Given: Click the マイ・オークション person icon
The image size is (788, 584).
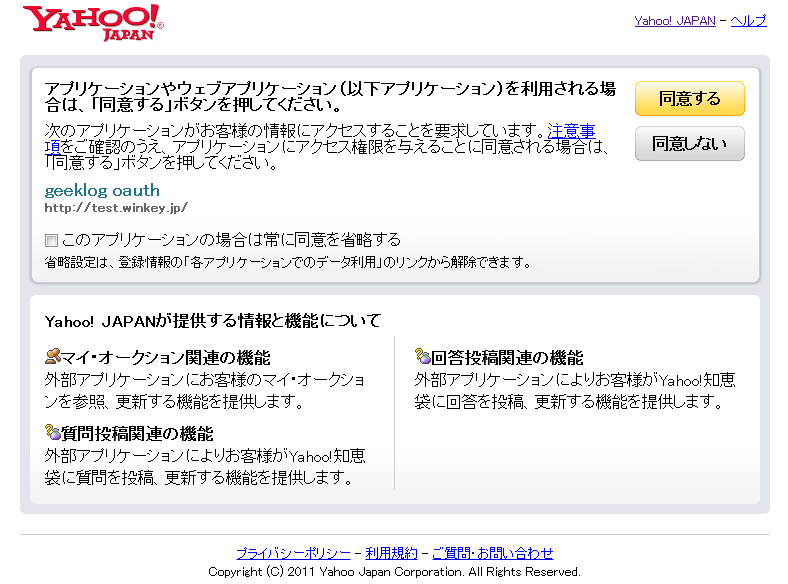Looking at the screenshot, I should [53, 357].
